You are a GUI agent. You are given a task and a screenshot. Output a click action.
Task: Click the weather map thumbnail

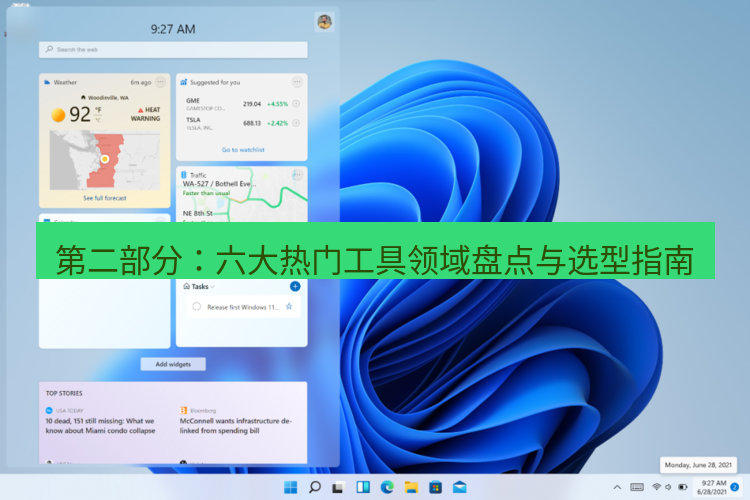click(105, 160)
